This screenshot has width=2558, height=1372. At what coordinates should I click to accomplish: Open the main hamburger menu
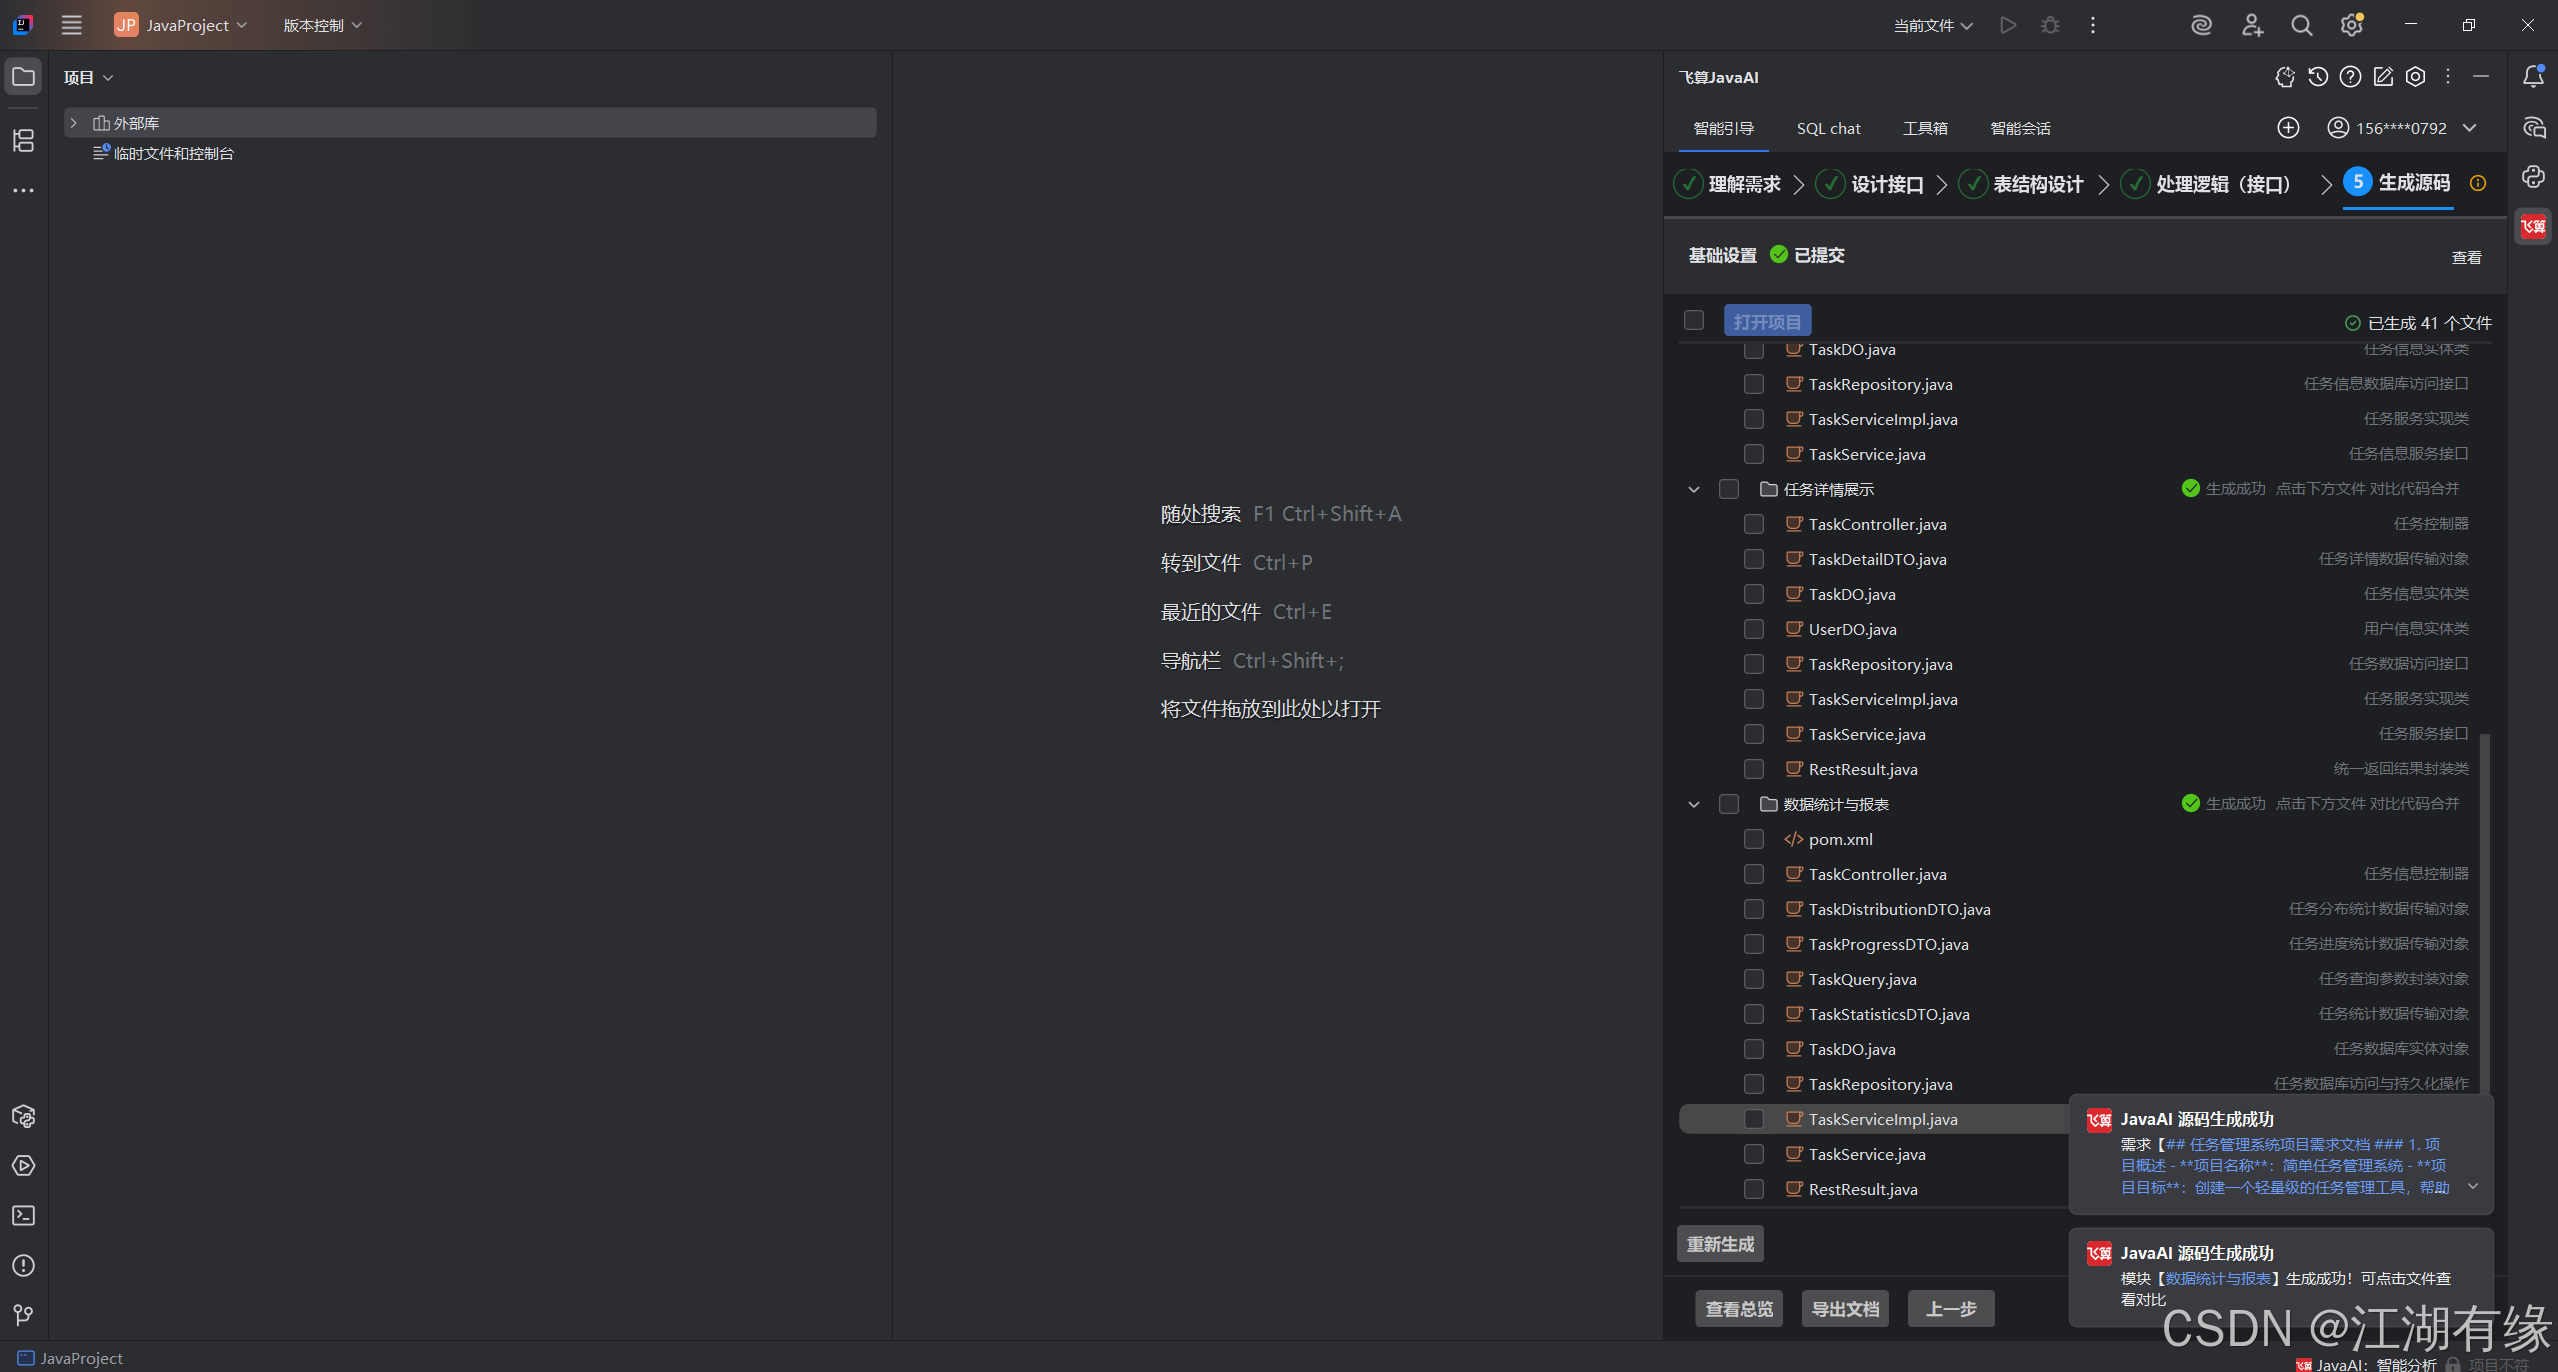71,25
